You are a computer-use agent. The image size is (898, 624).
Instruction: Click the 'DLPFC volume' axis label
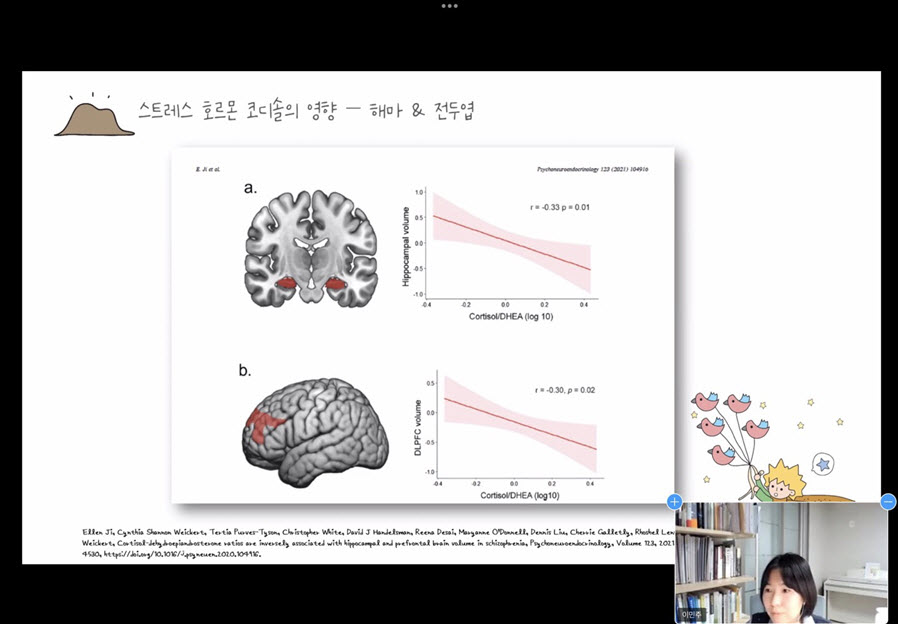pyautogui.click(x=418, y=428)
